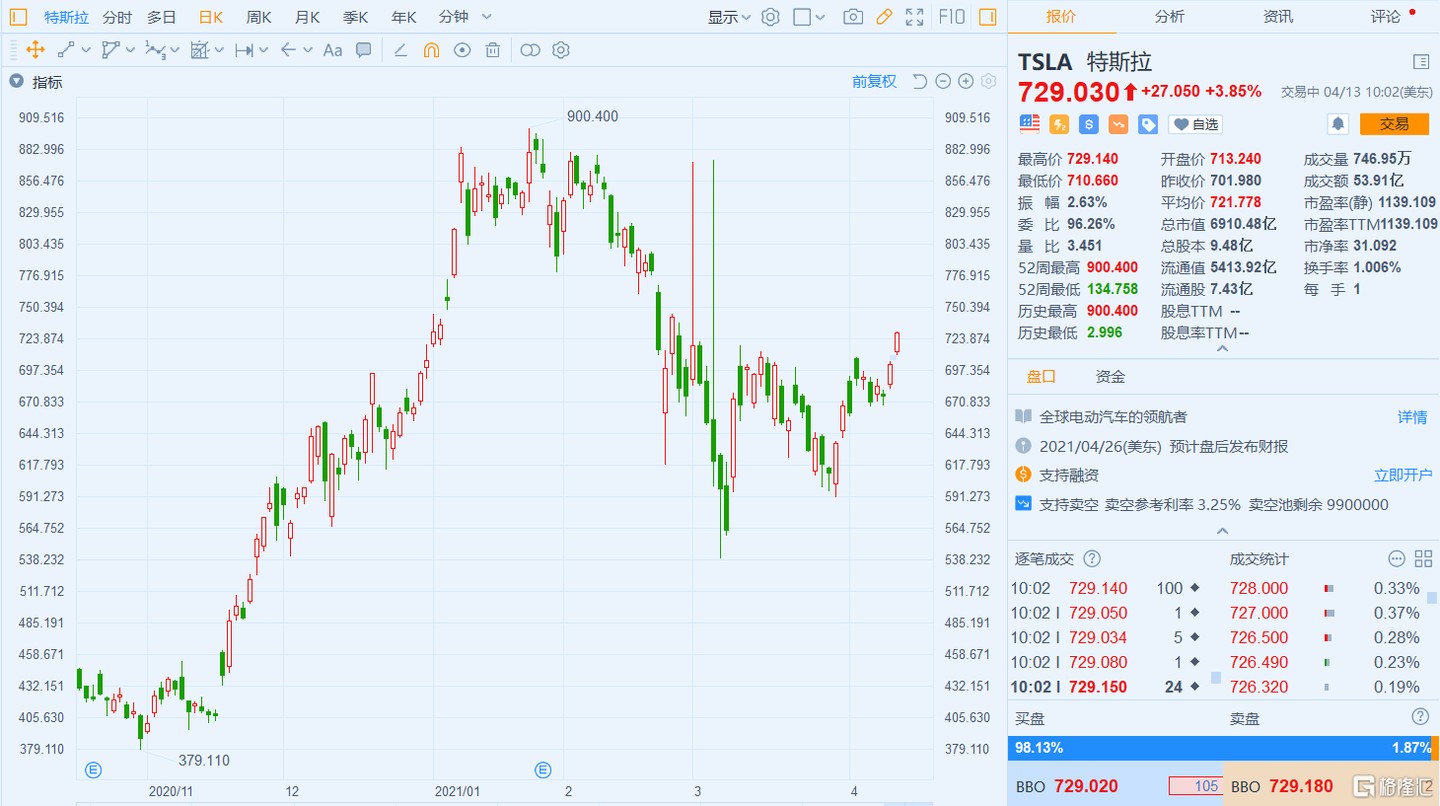
Task: Select the crosshair move tool
Action: click(35, 50)
